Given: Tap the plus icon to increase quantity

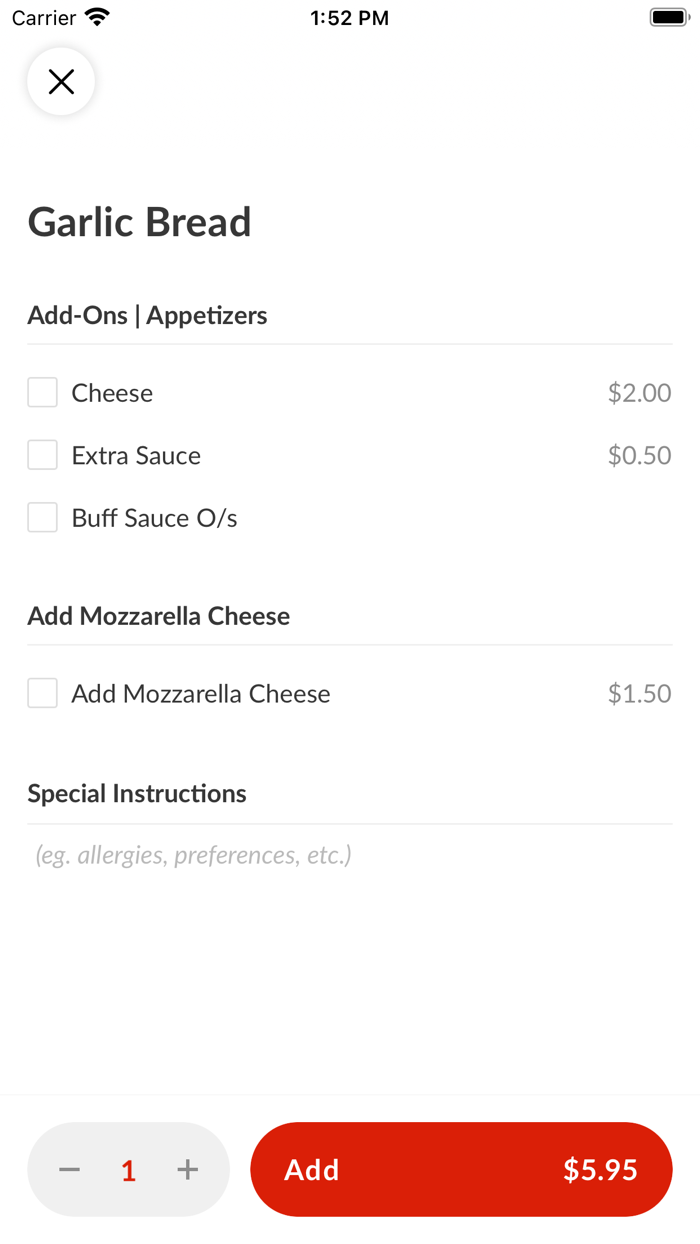Looking at the screenshot, I should (187, 1169).
